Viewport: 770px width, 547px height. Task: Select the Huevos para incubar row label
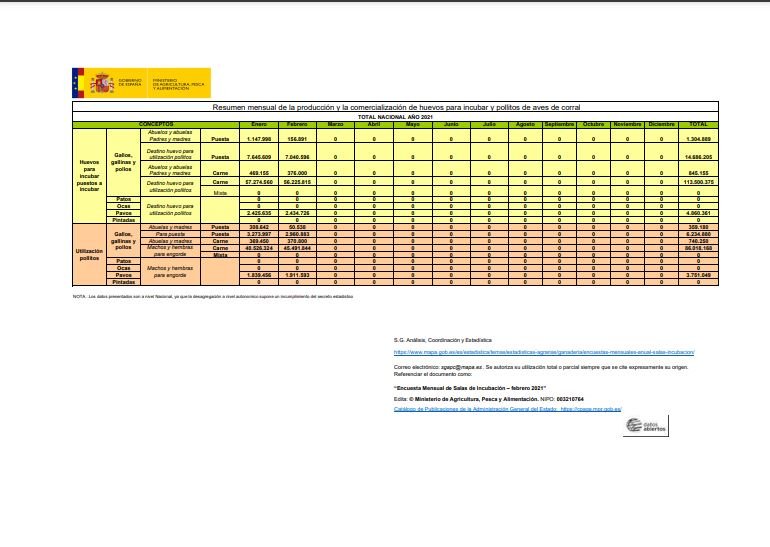pyautogui.click(x=90, y=171)
